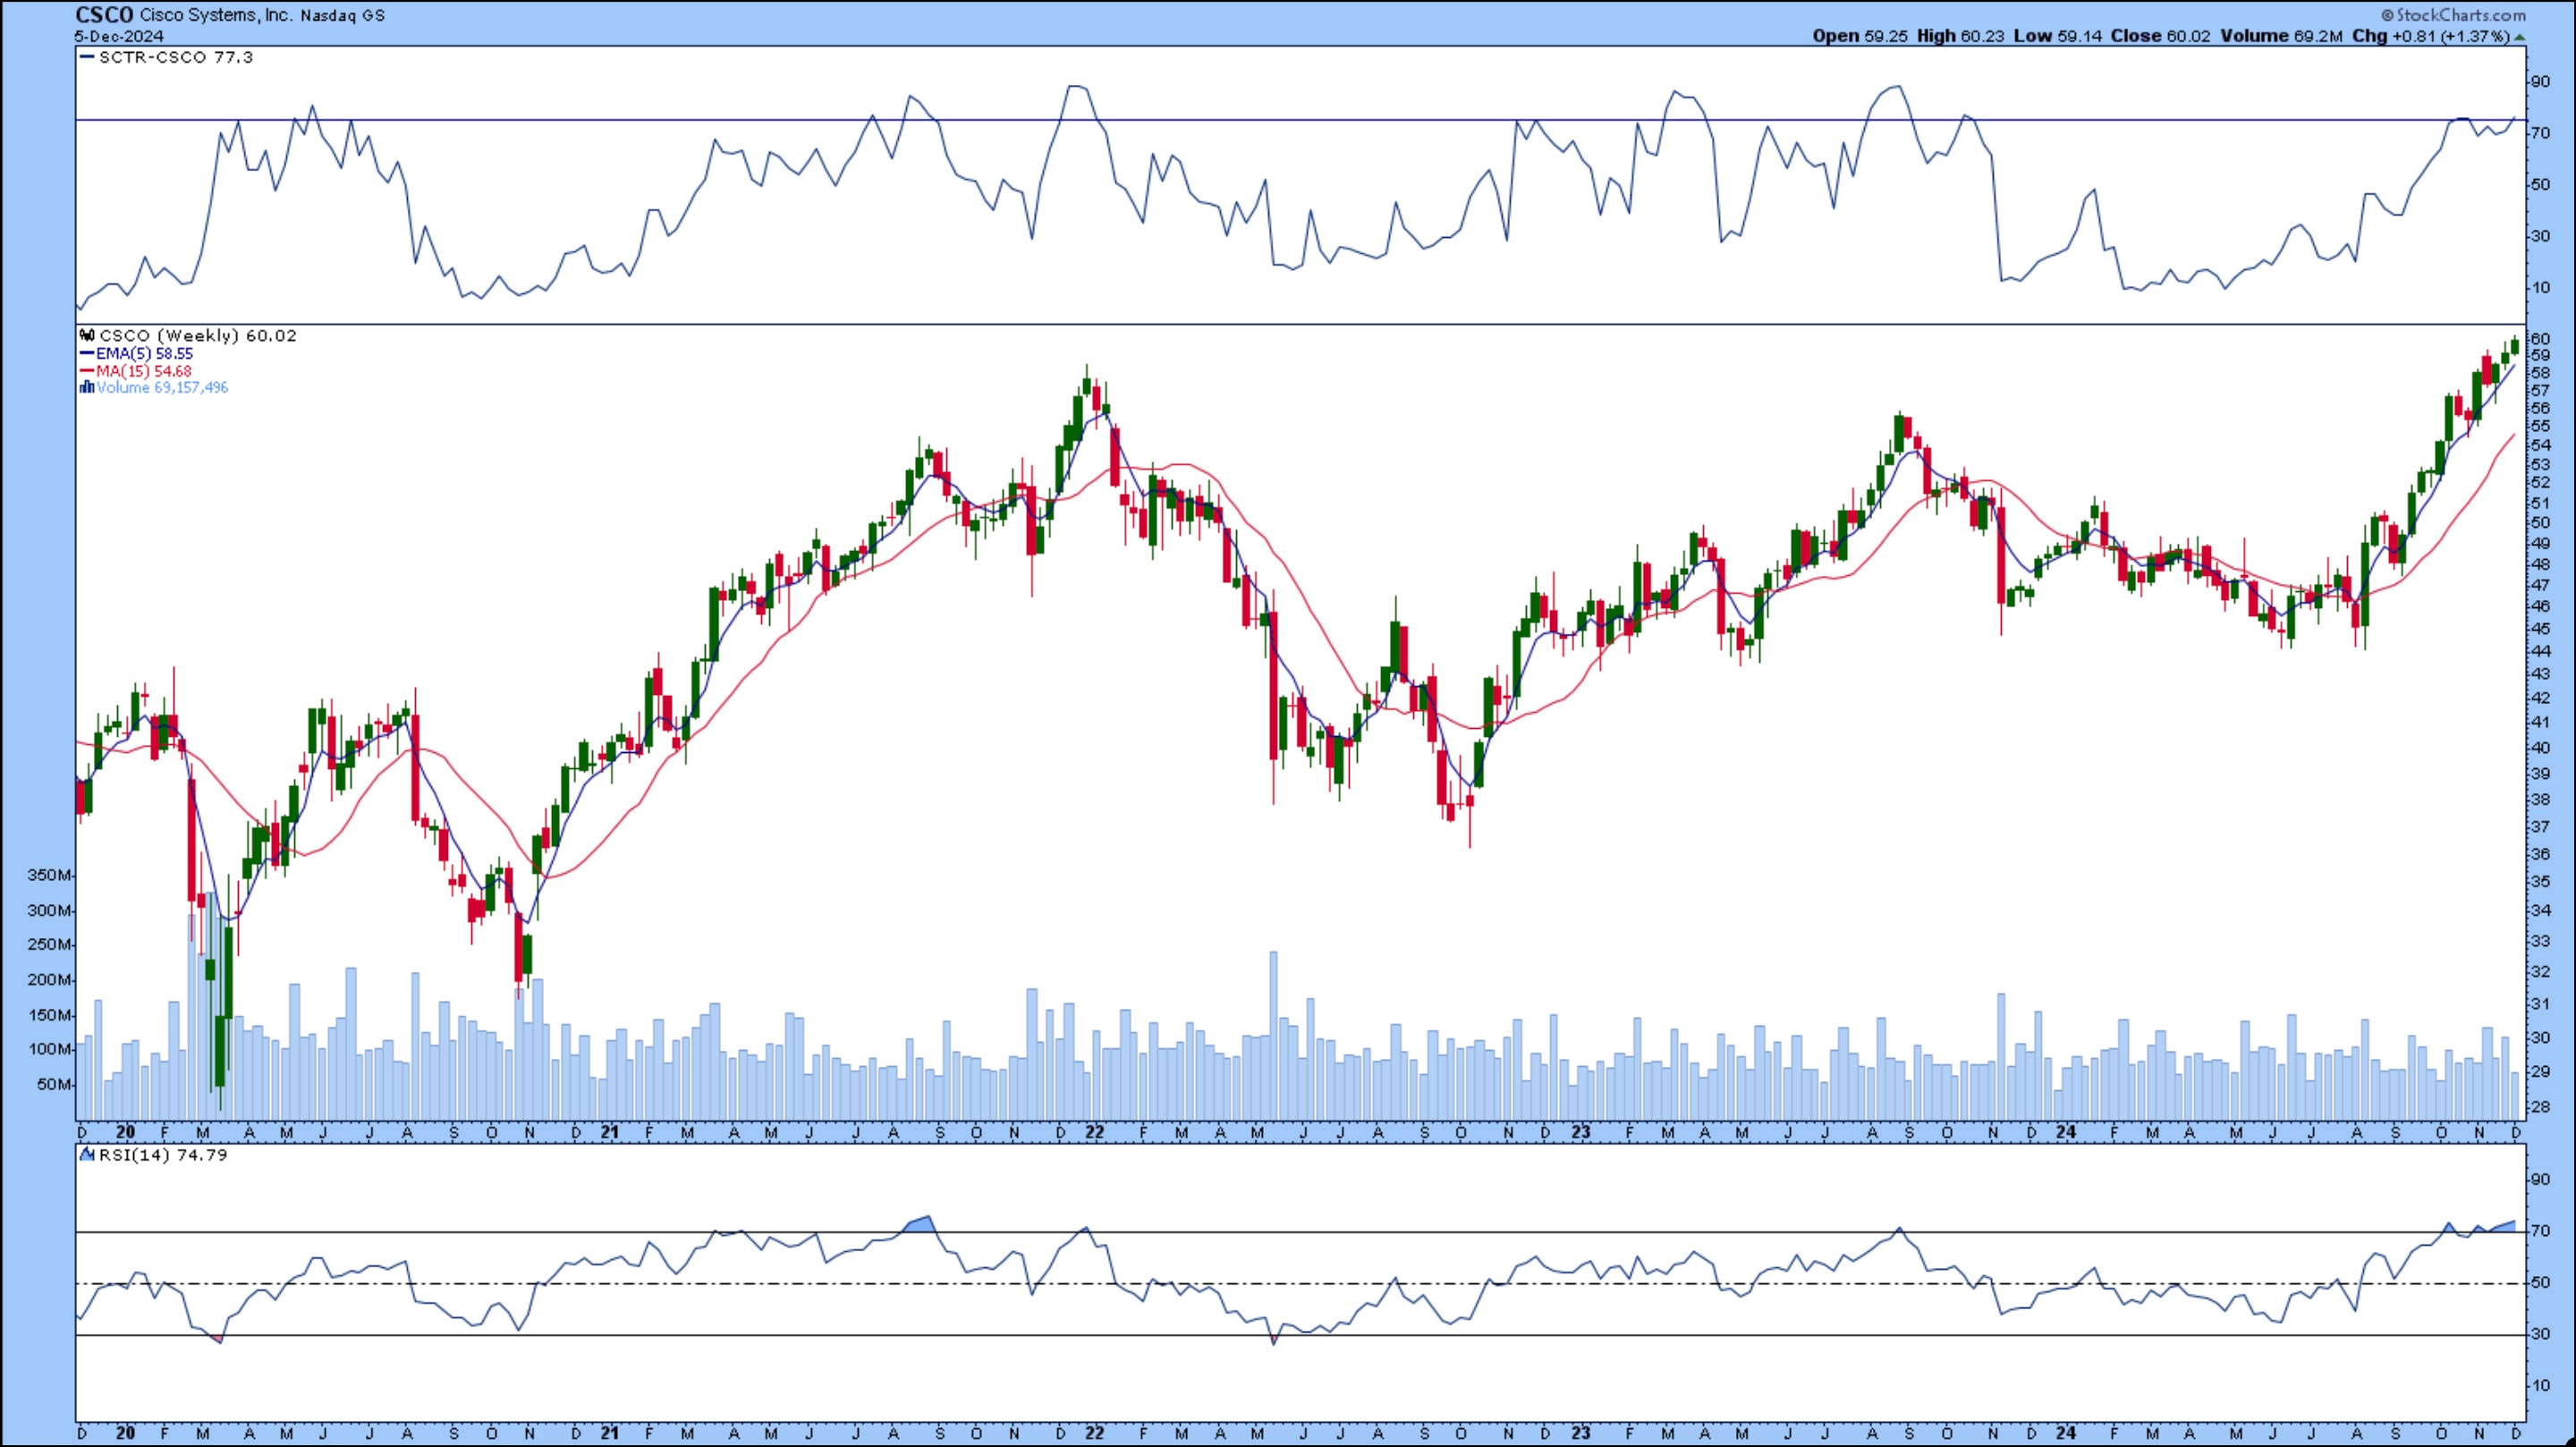Click the 90 level on SCTR axis

2540,81
